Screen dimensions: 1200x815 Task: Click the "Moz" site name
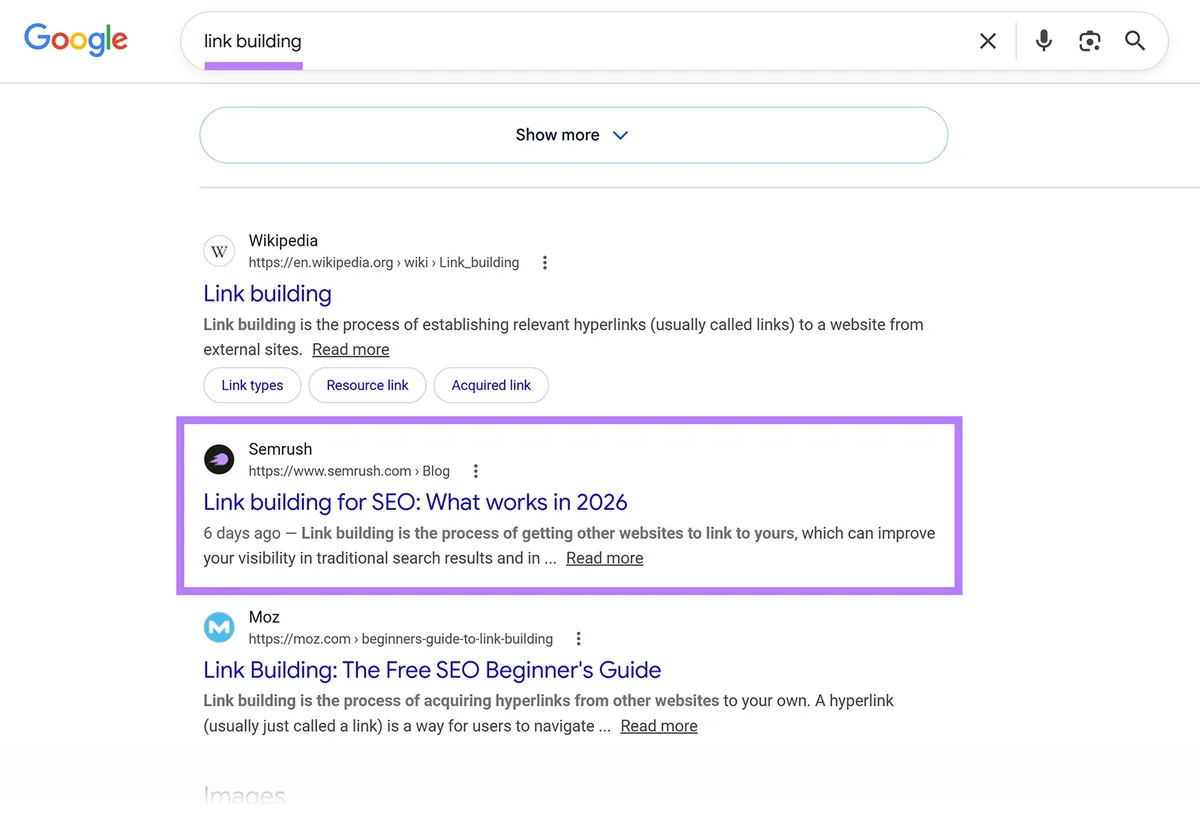(264, 617)
